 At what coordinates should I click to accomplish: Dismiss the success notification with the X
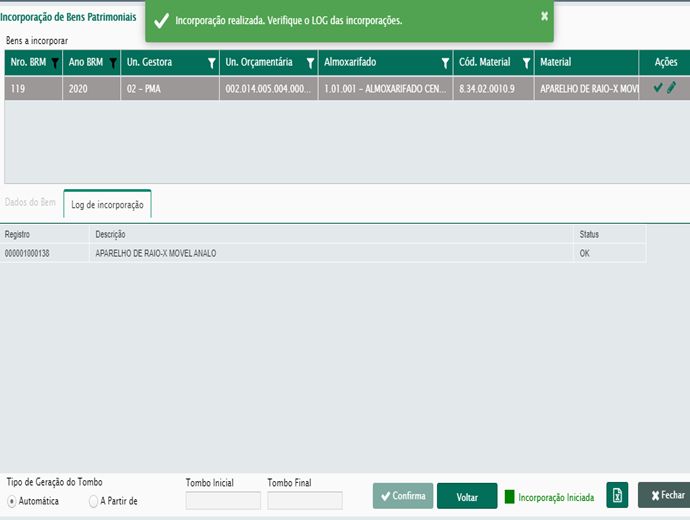click(544, 16)
